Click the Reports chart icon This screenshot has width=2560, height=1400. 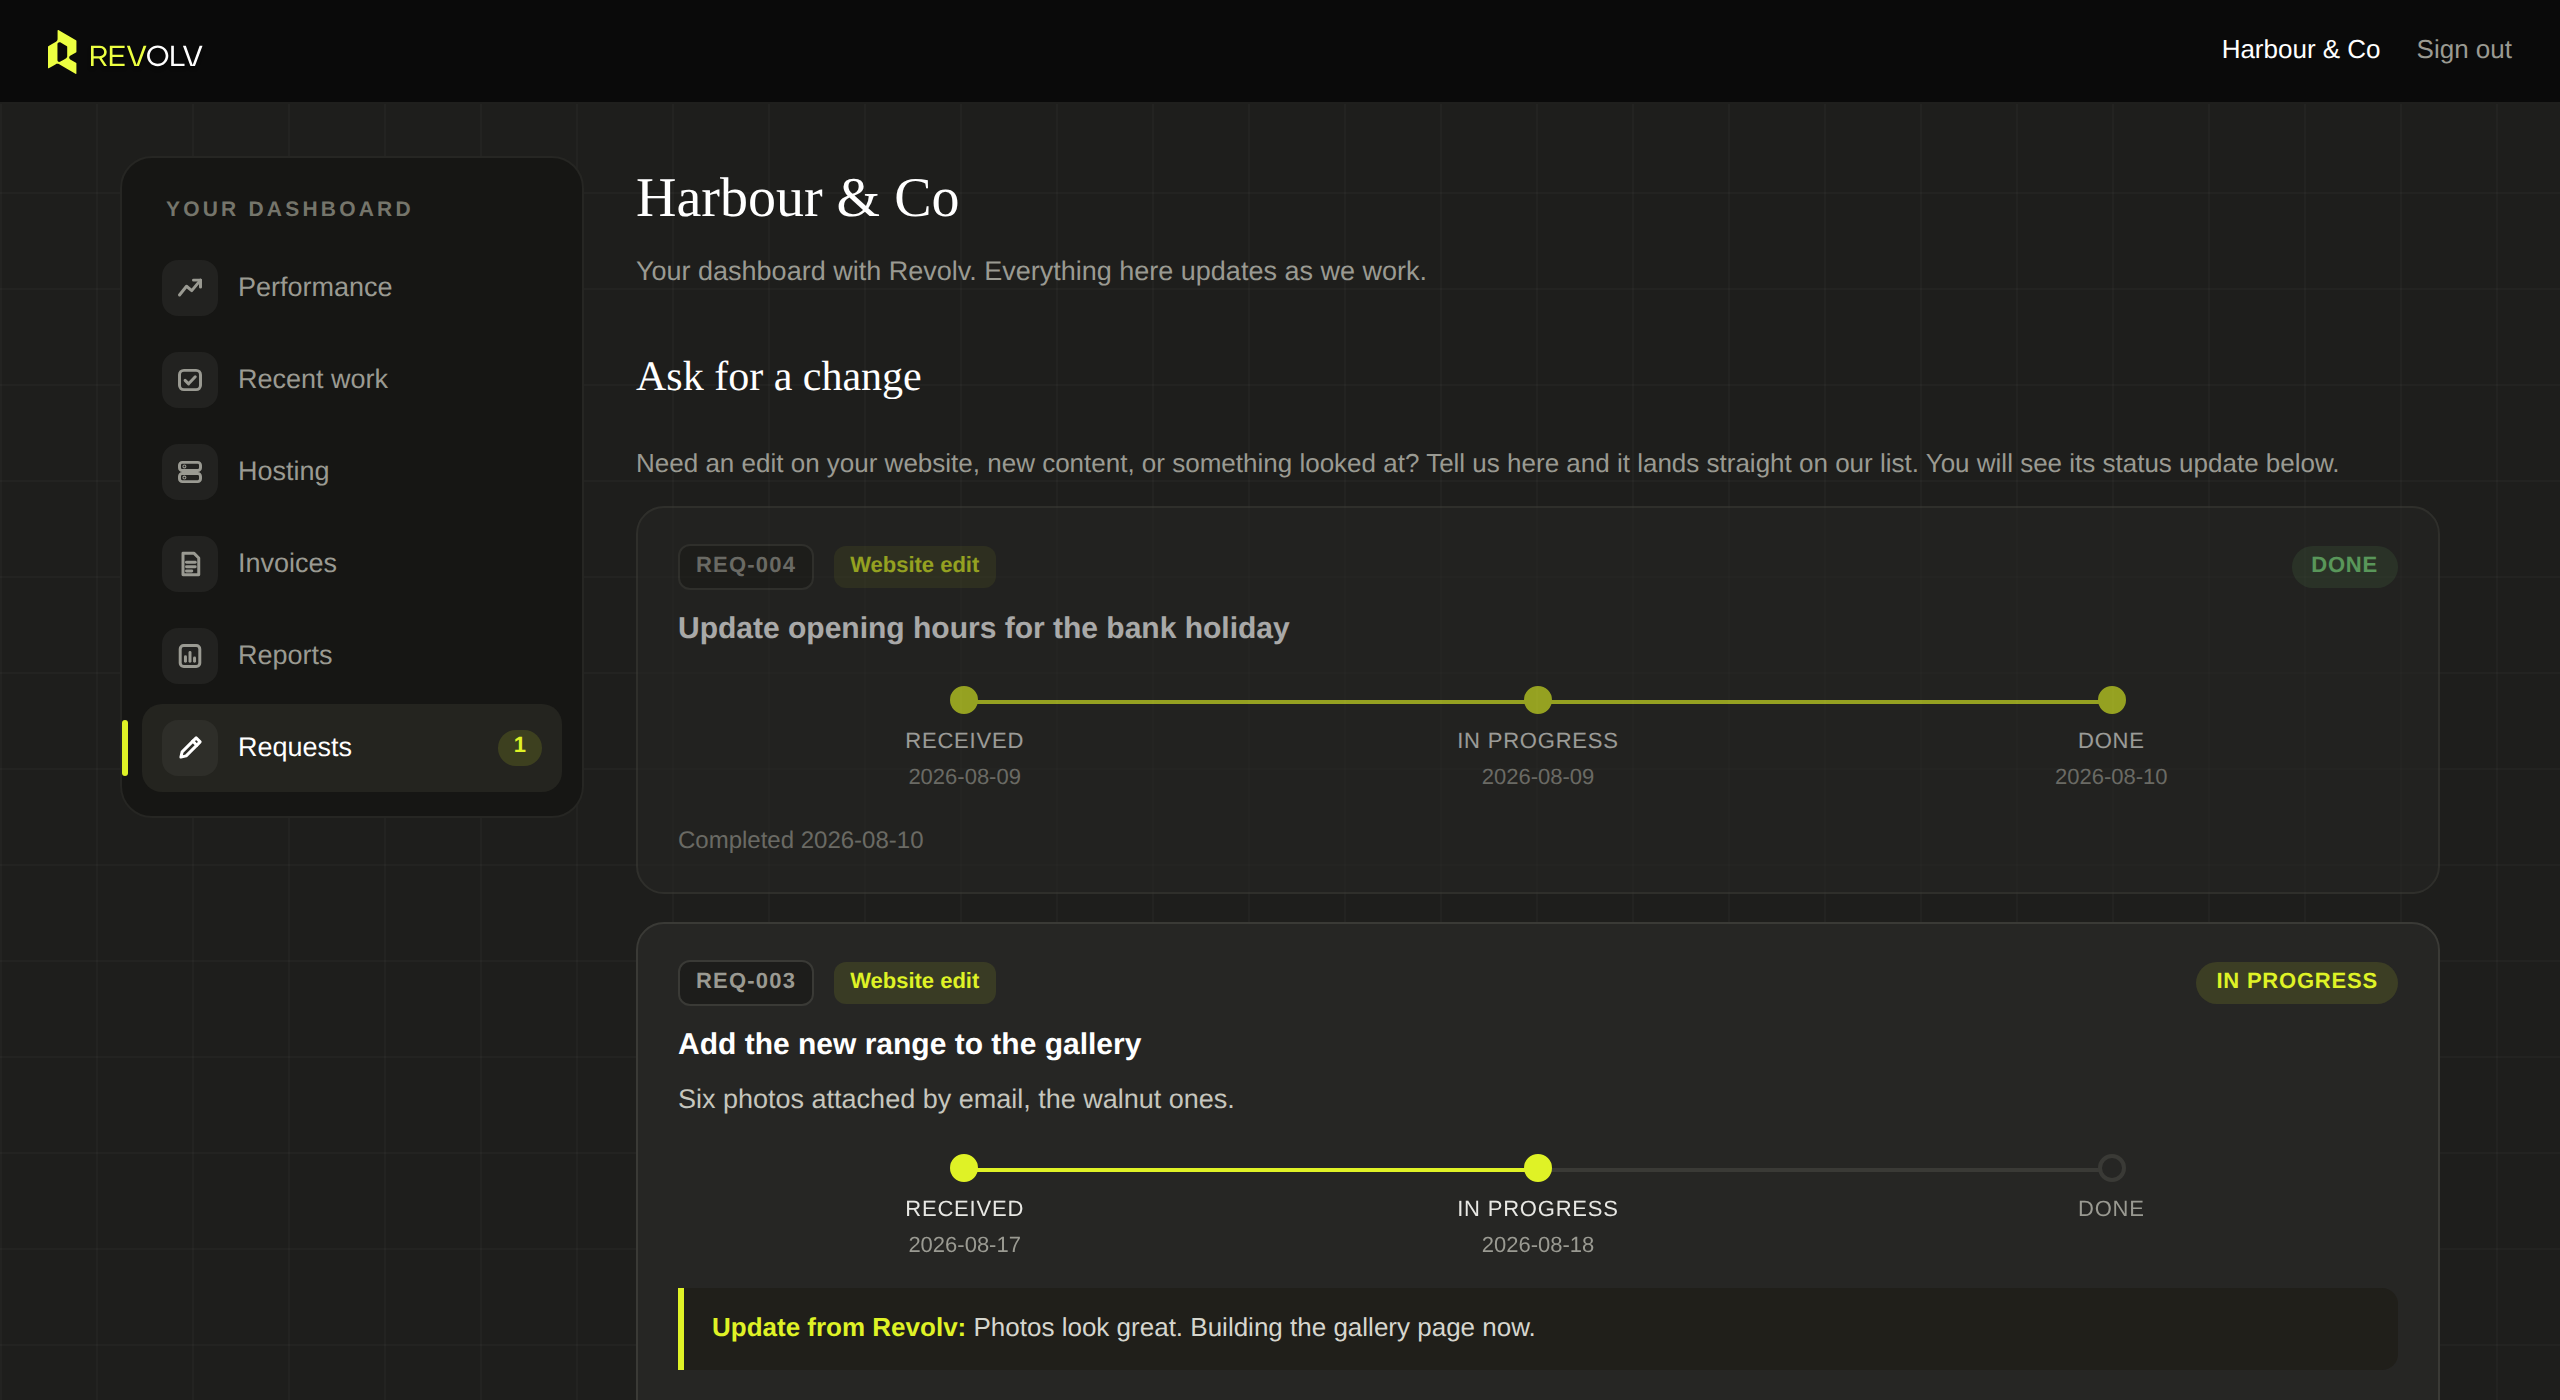point(190,656)
